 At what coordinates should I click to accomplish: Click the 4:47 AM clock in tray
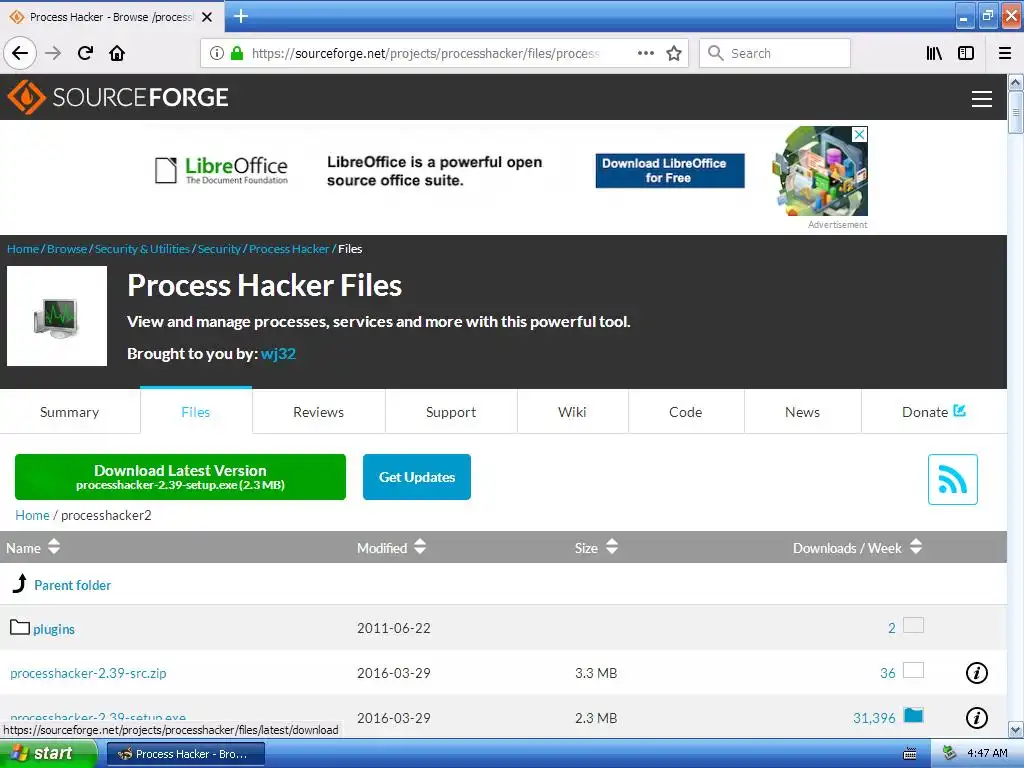point(987,753)
